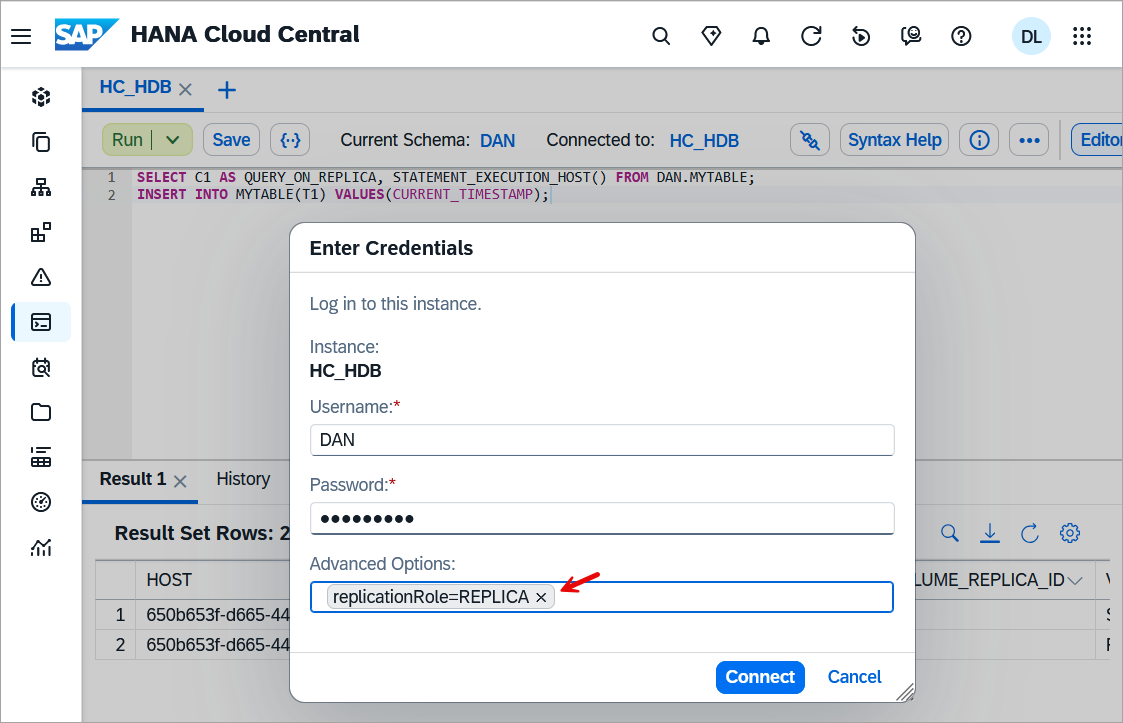Click the DAN current schema link
Viewport: 1123px width, 723px height.
498,140
